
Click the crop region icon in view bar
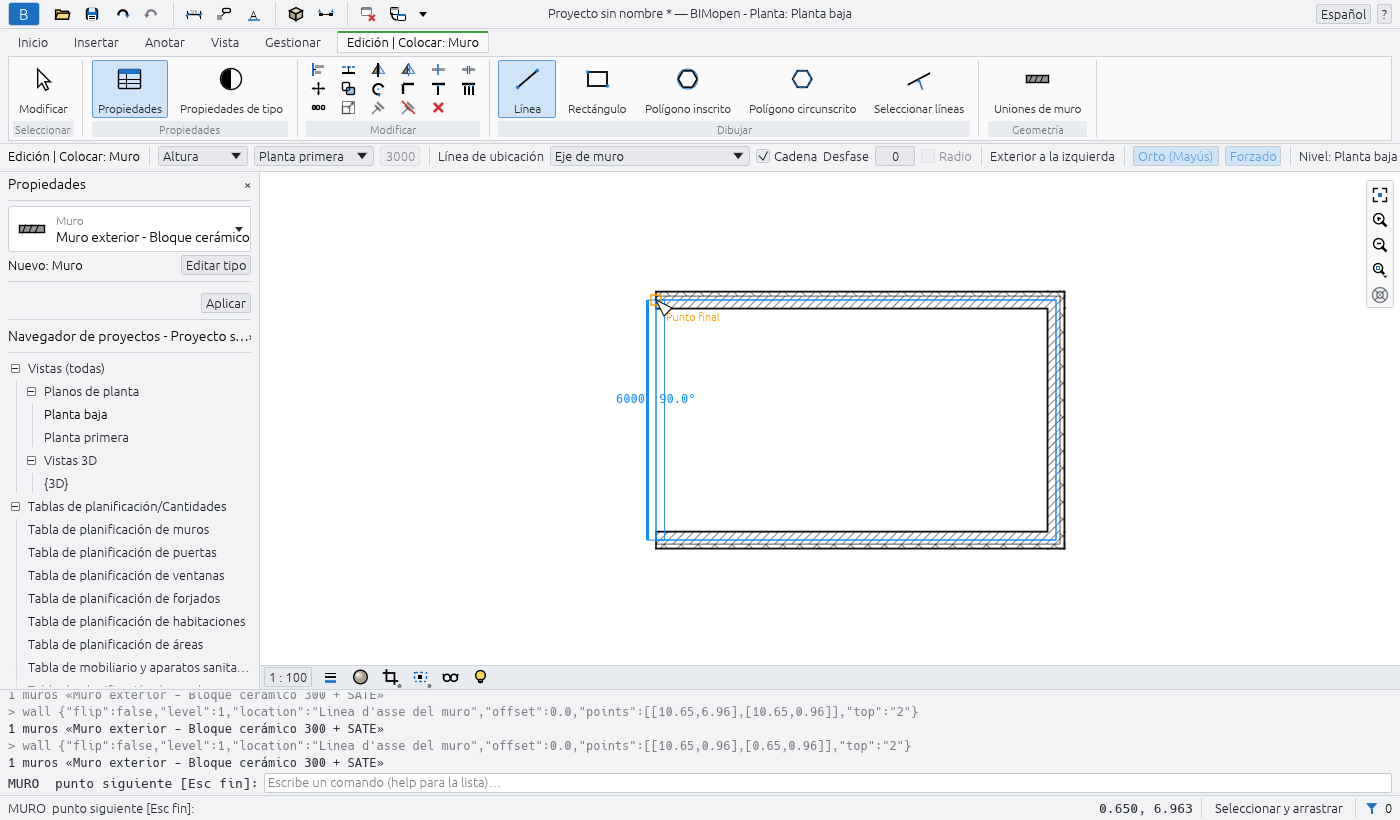391,677
